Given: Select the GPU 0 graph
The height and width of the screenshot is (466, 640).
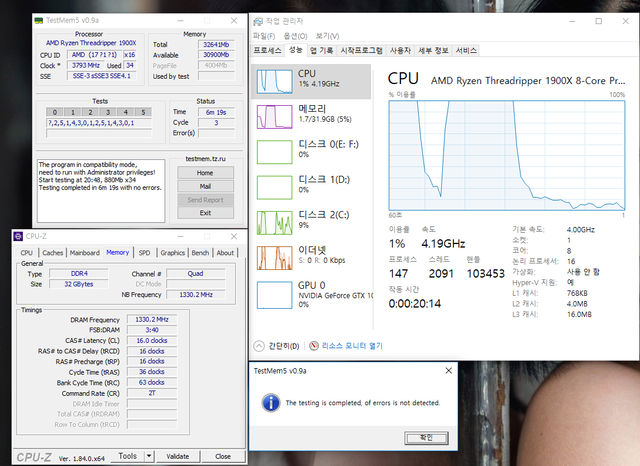Looking at the screenshot, I should (x=274, y=295).
